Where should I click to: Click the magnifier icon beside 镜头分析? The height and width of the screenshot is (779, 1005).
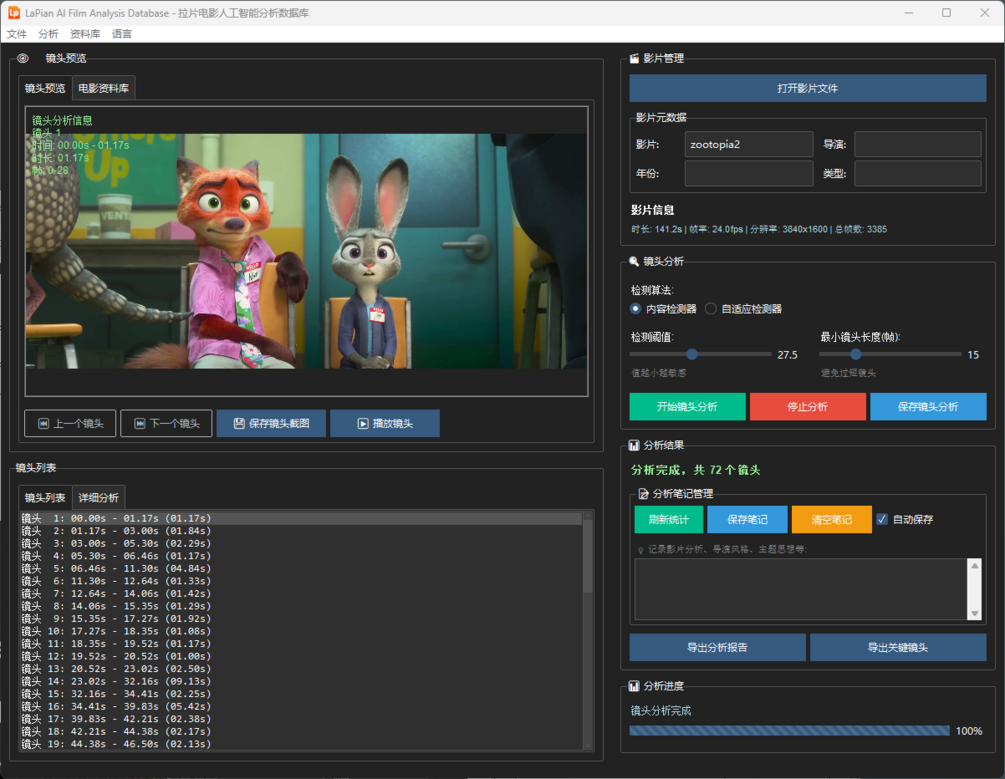tap(634, 262)
